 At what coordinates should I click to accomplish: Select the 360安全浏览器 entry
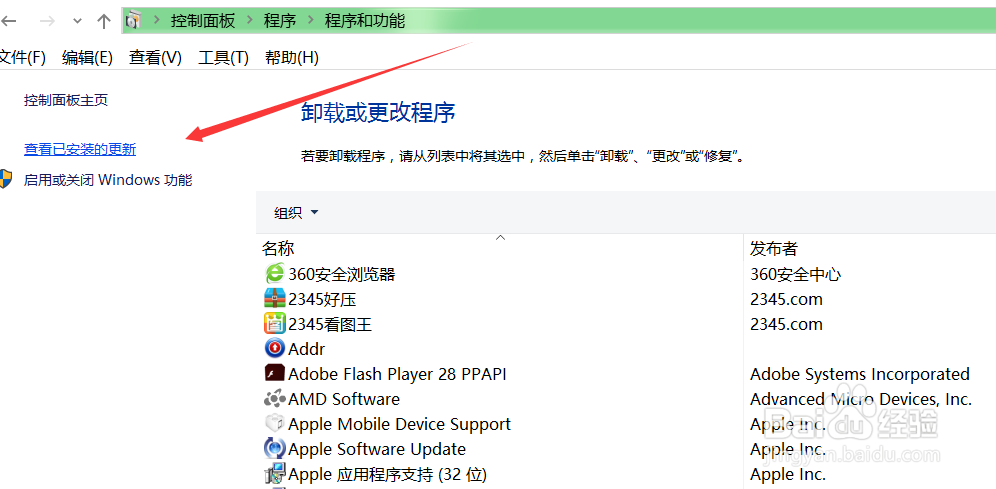click(x=342, y=274)
